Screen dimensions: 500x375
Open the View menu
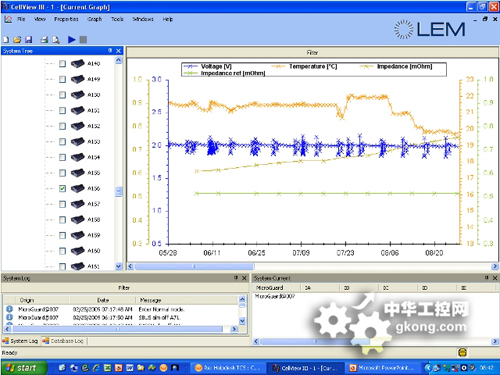point(40,19)
